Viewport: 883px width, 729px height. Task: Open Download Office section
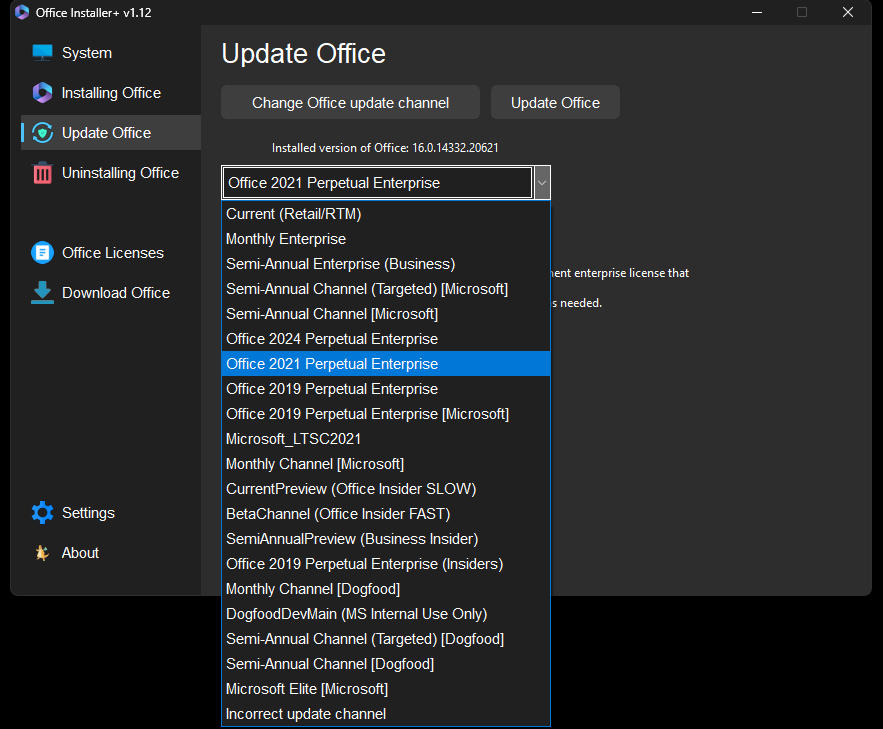tap(115, 293)
